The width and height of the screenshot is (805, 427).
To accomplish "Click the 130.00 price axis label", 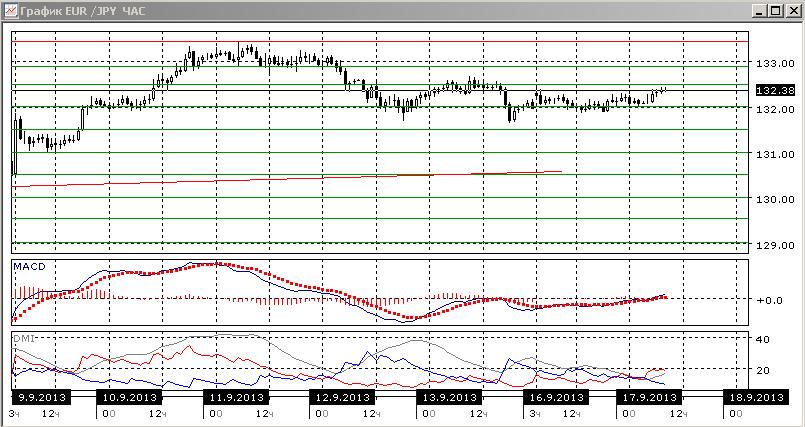I will click(774, 199).
